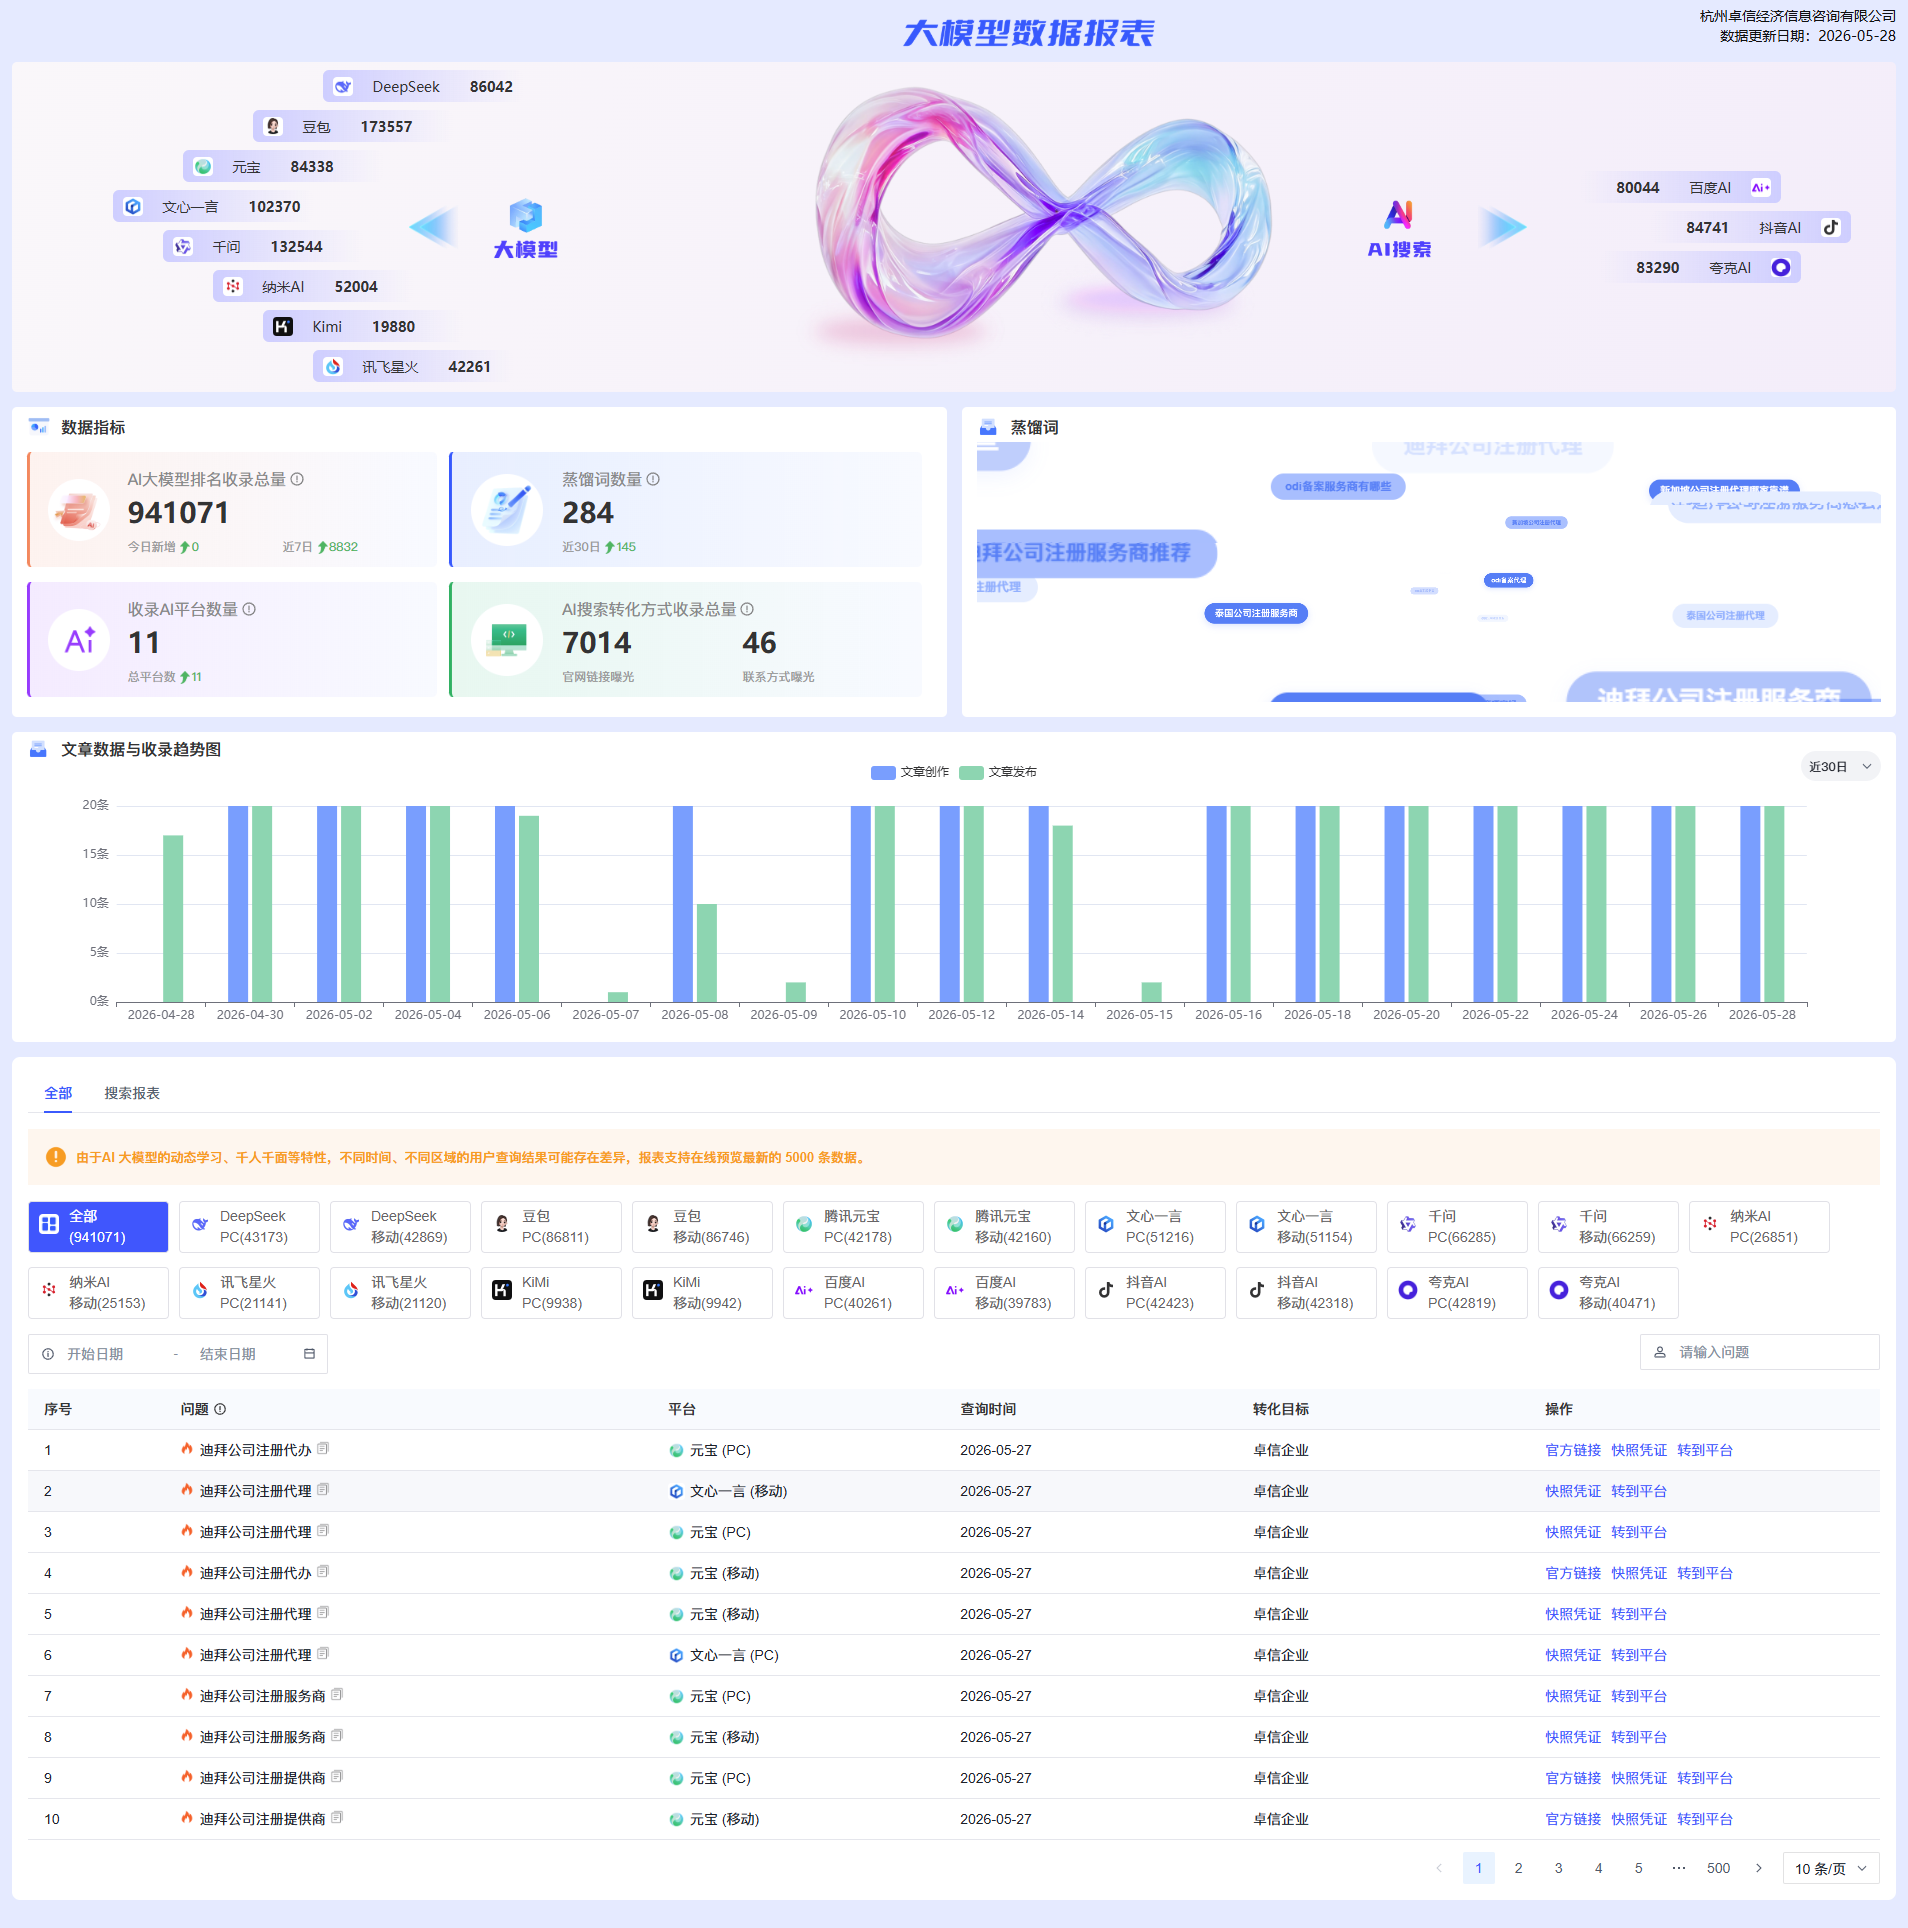Filter by DeepSeek PC(43173)
The image size is (1908, 1928).
(x=249, y=1227)
